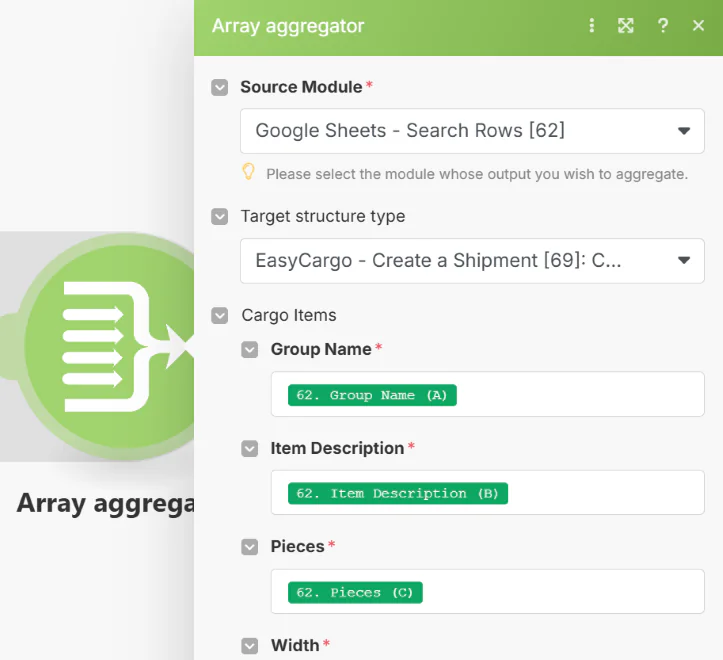Toggle the Item Description checkbox arrow

(x=249, y=448)
